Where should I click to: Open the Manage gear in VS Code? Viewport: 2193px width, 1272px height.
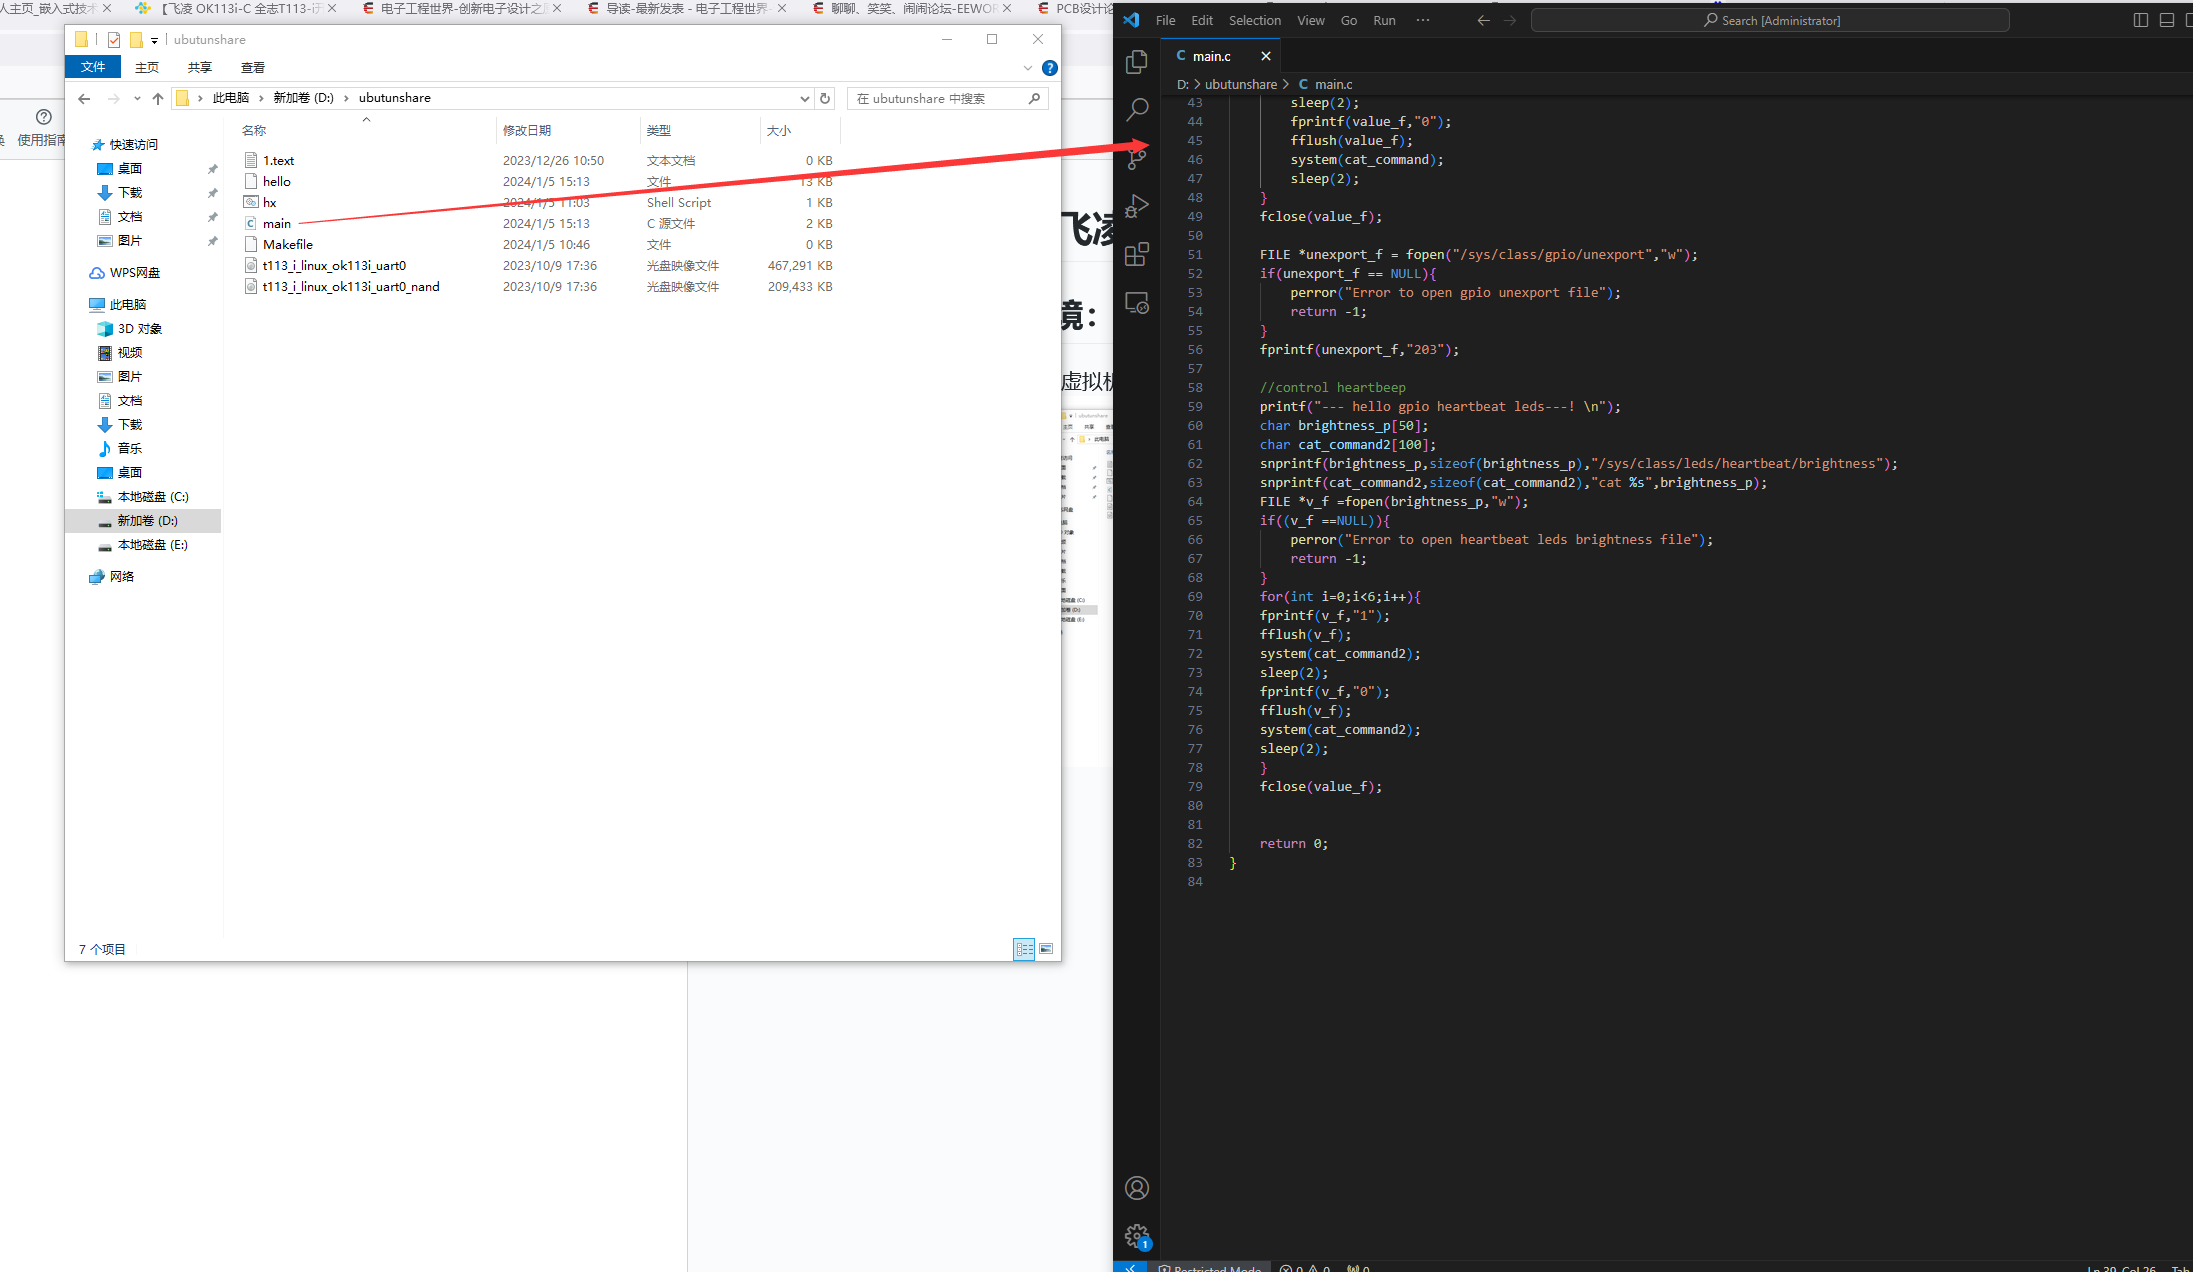[x=1137, y=1236]
